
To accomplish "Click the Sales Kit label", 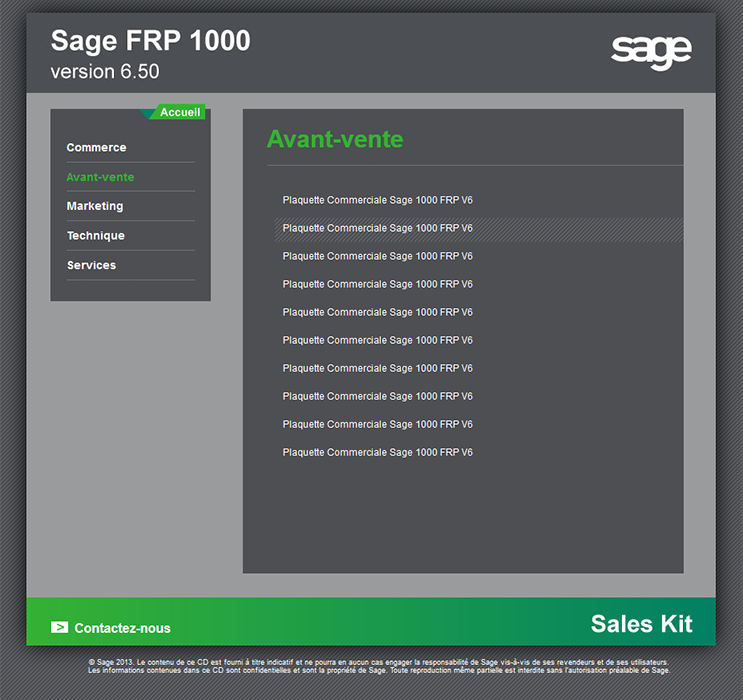I will tap(642, 624).
